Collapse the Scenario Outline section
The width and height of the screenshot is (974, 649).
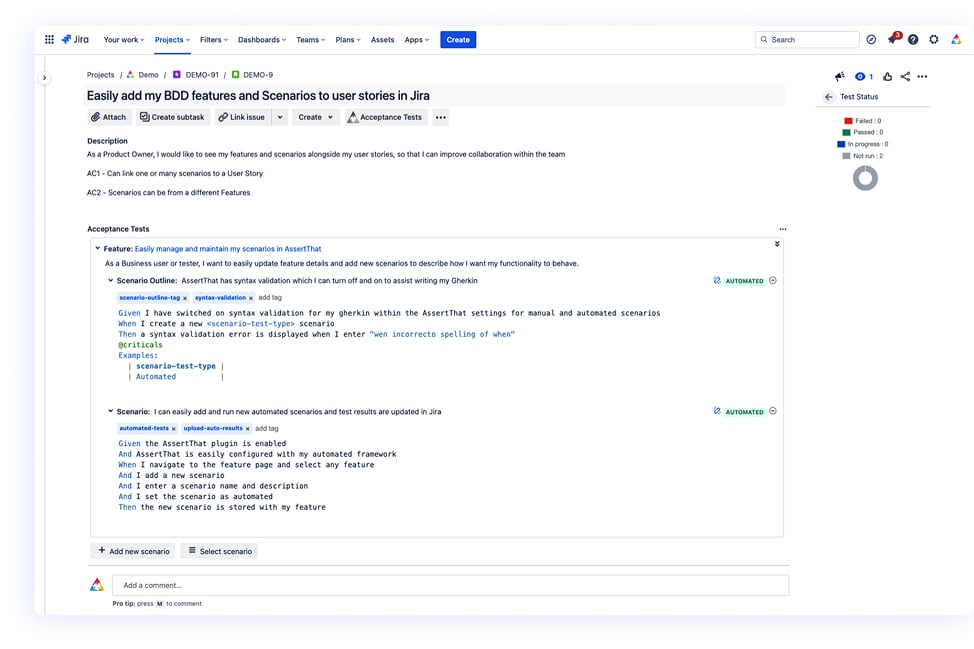pyautogui.click(x=113, y=281)
